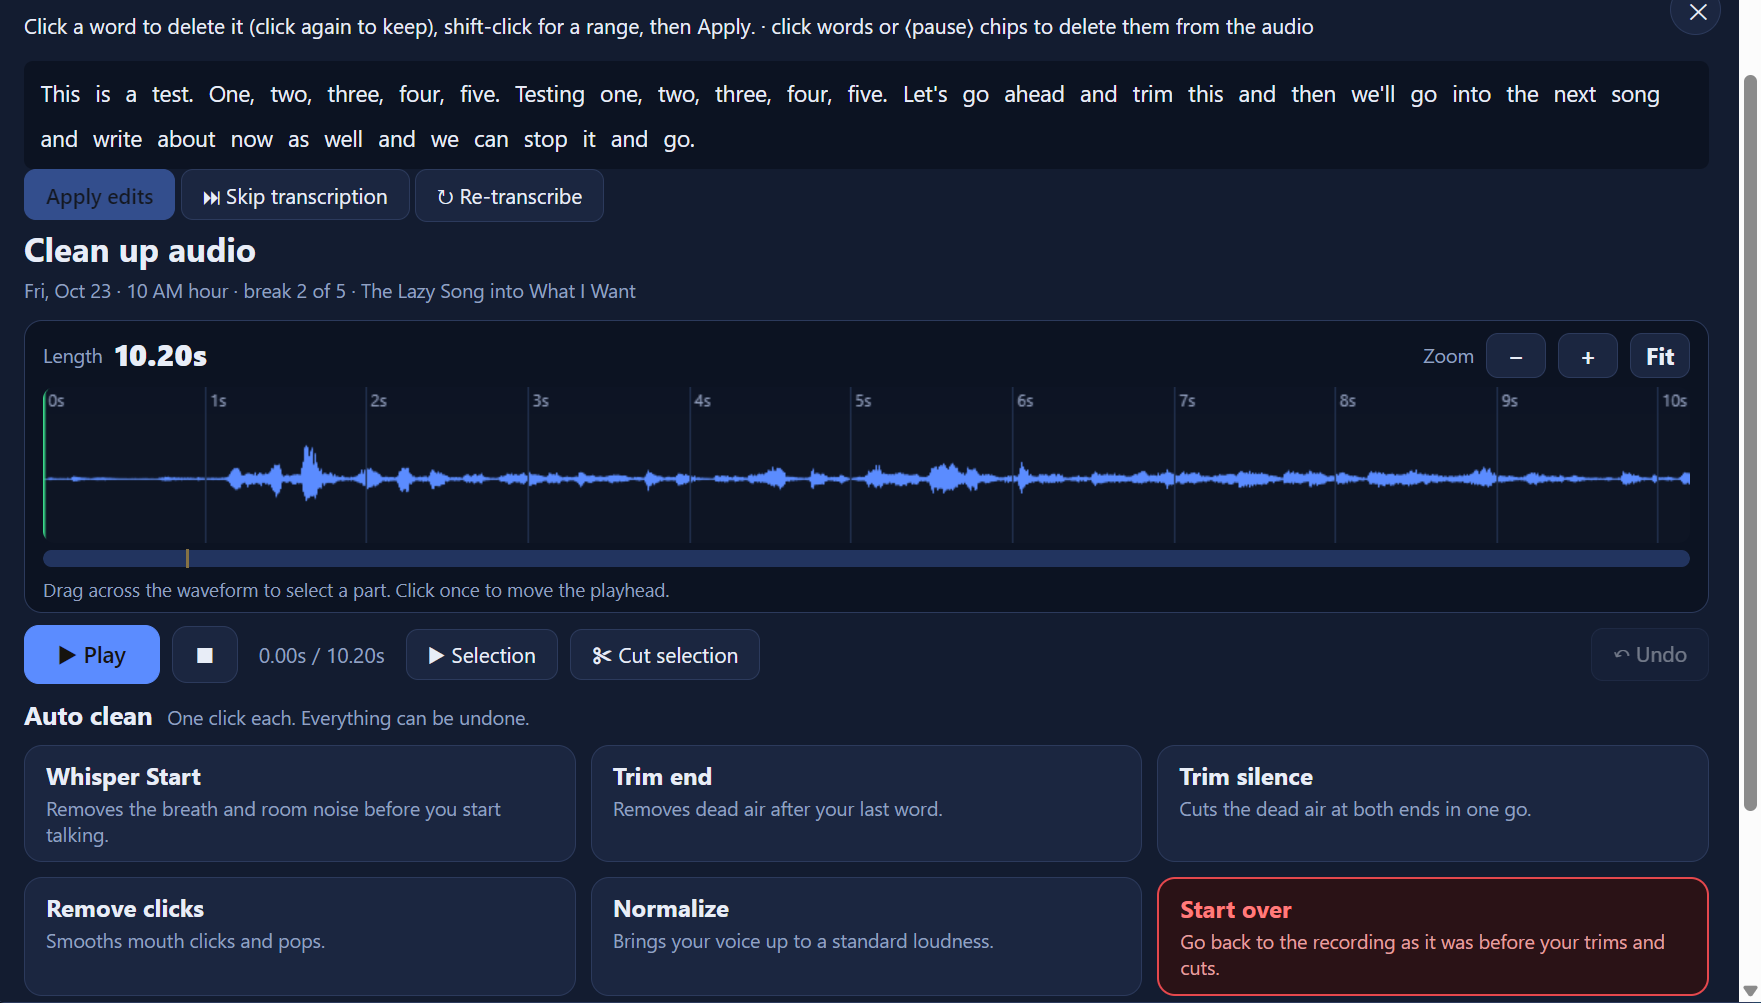Click the Stop playback square button

pos(205,655)
